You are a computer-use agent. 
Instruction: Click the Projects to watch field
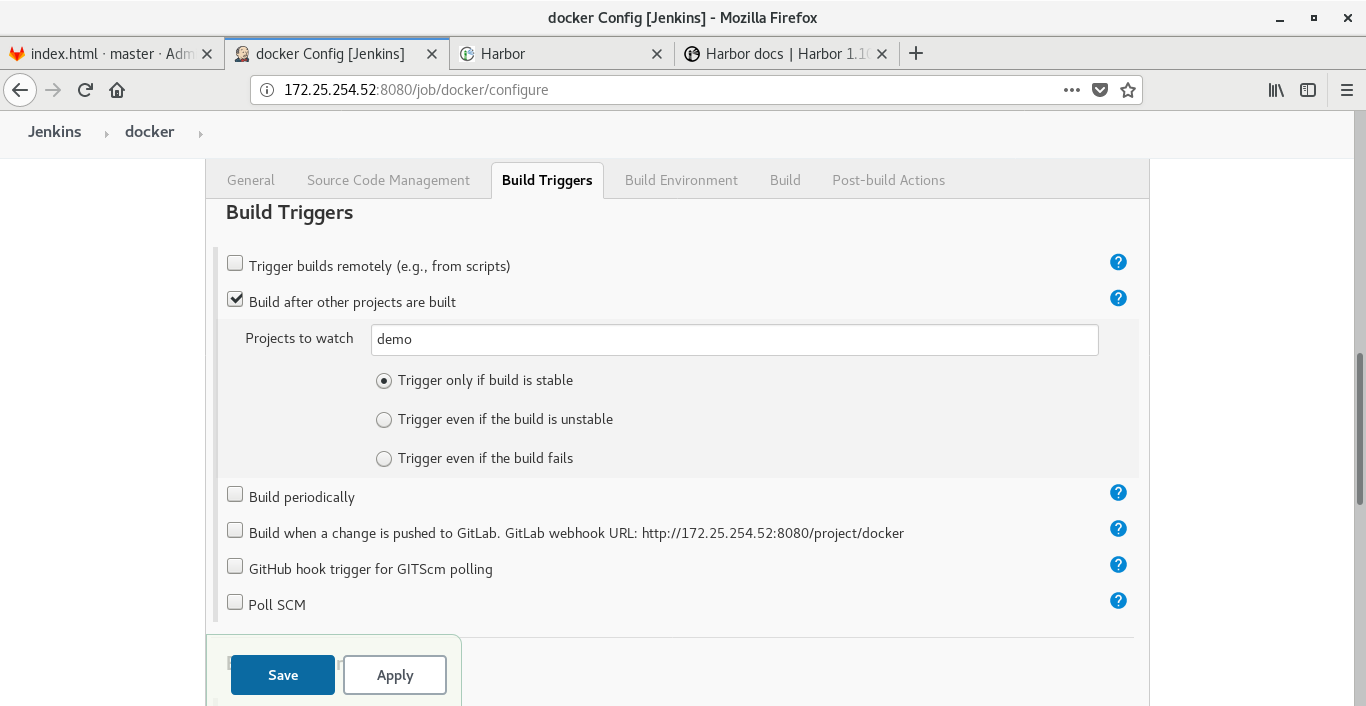click(734, 339)
